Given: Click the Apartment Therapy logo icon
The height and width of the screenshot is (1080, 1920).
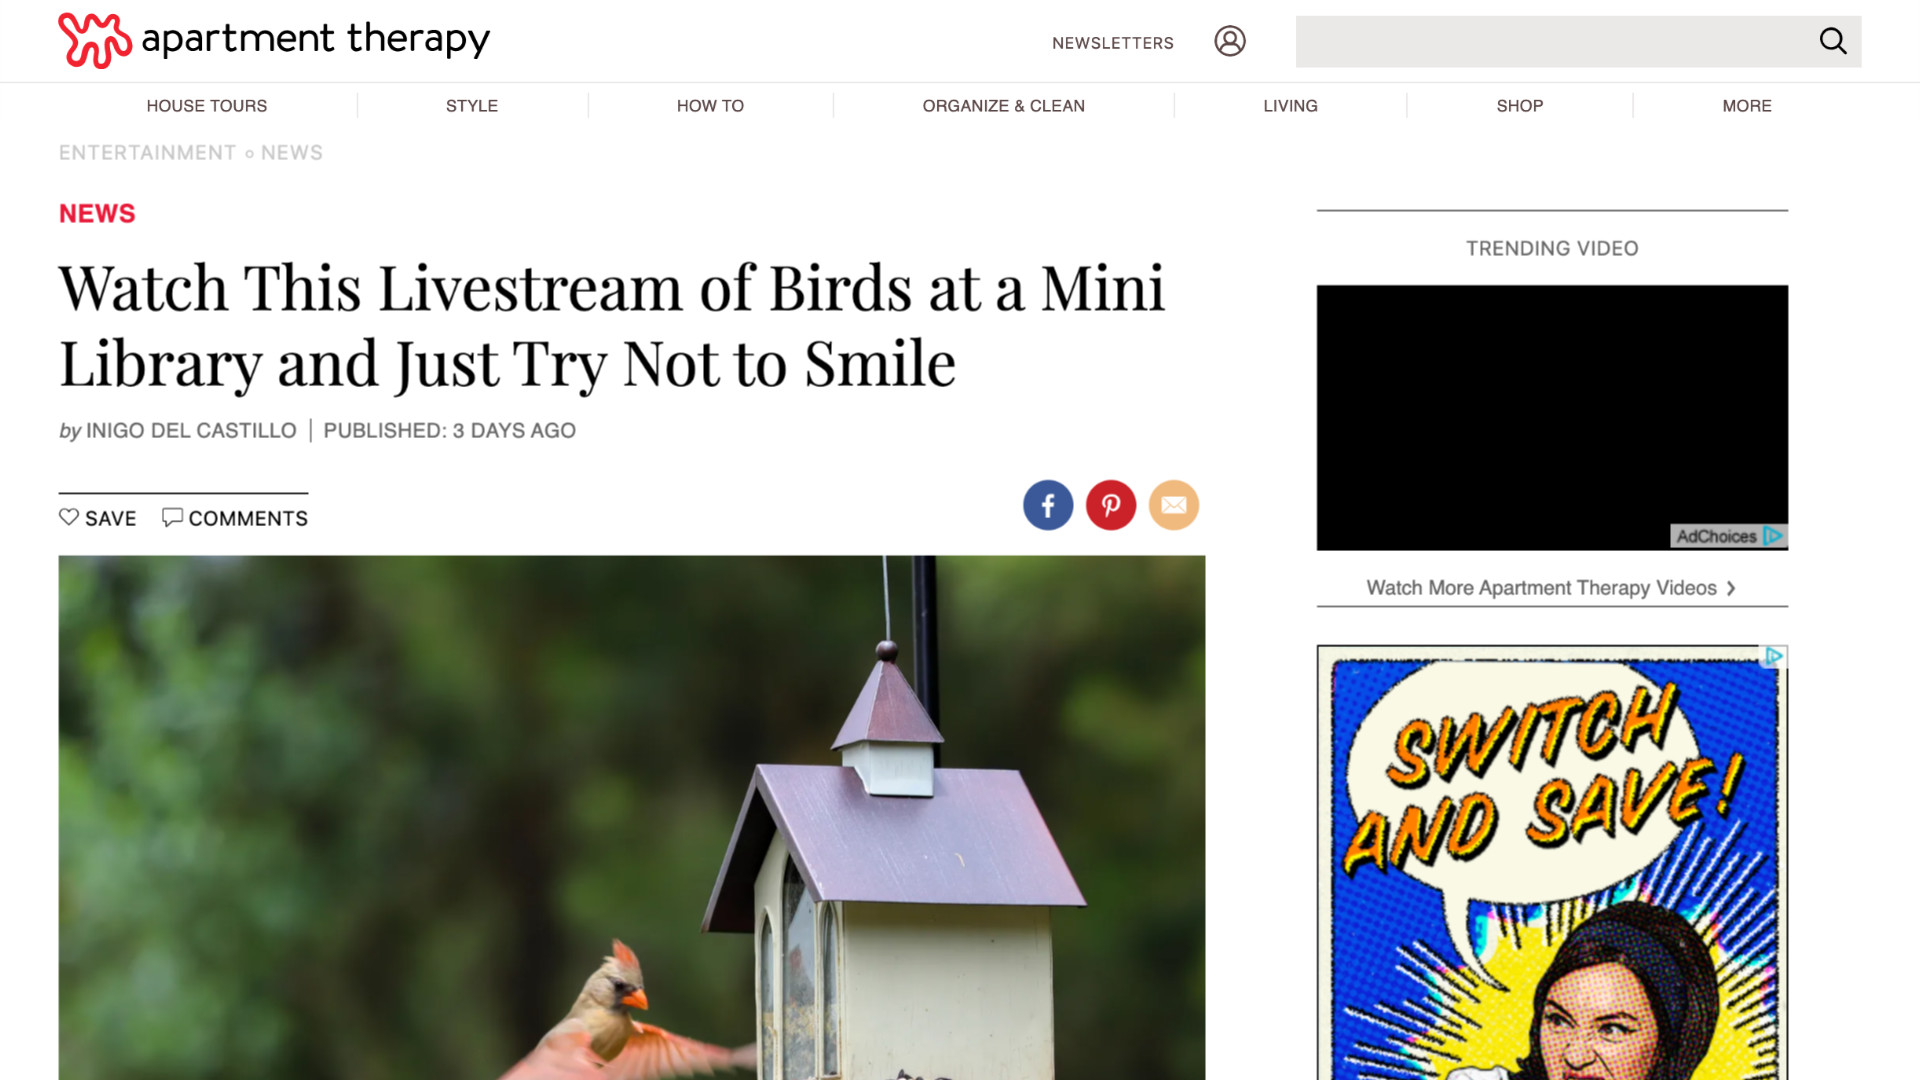Looking at the screenshot, I should pyautogui.click(x=95, y=40).
